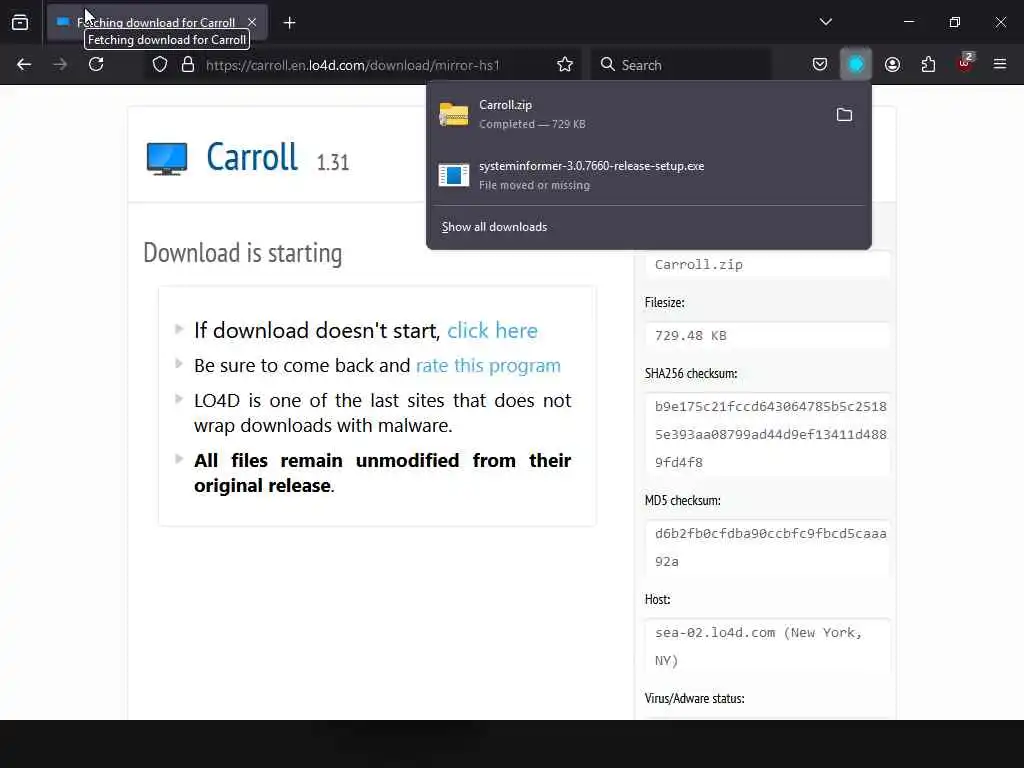Click the Carroll monitor logo icon
The width and height of the screenshot is (1024, 768).
[x=167, y=159]
